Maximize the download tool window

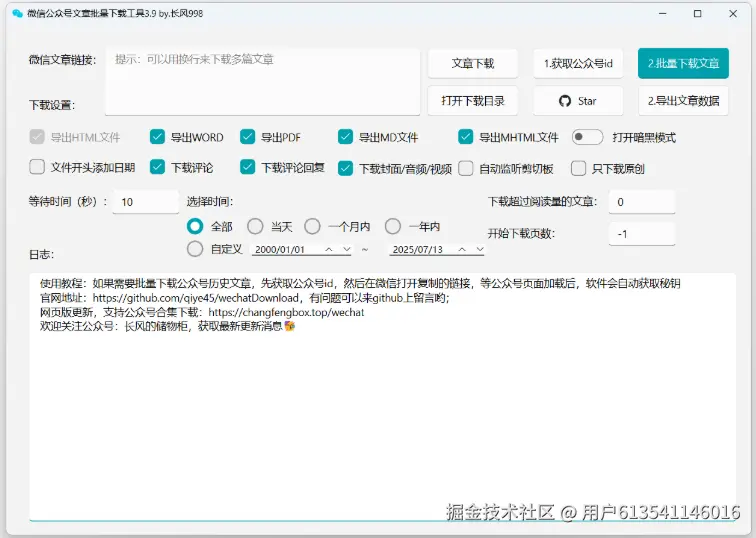[698, 13]
